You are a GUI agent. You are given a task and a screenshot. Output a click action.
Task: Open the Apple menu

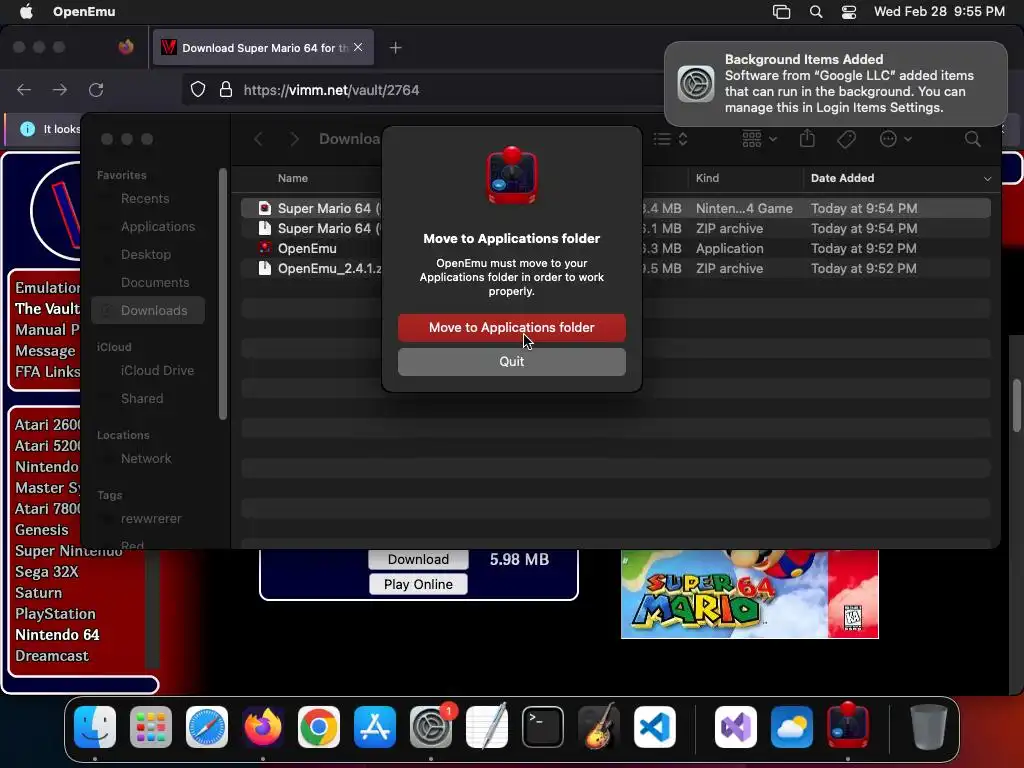pyautogui.click(x=26, y=12)
